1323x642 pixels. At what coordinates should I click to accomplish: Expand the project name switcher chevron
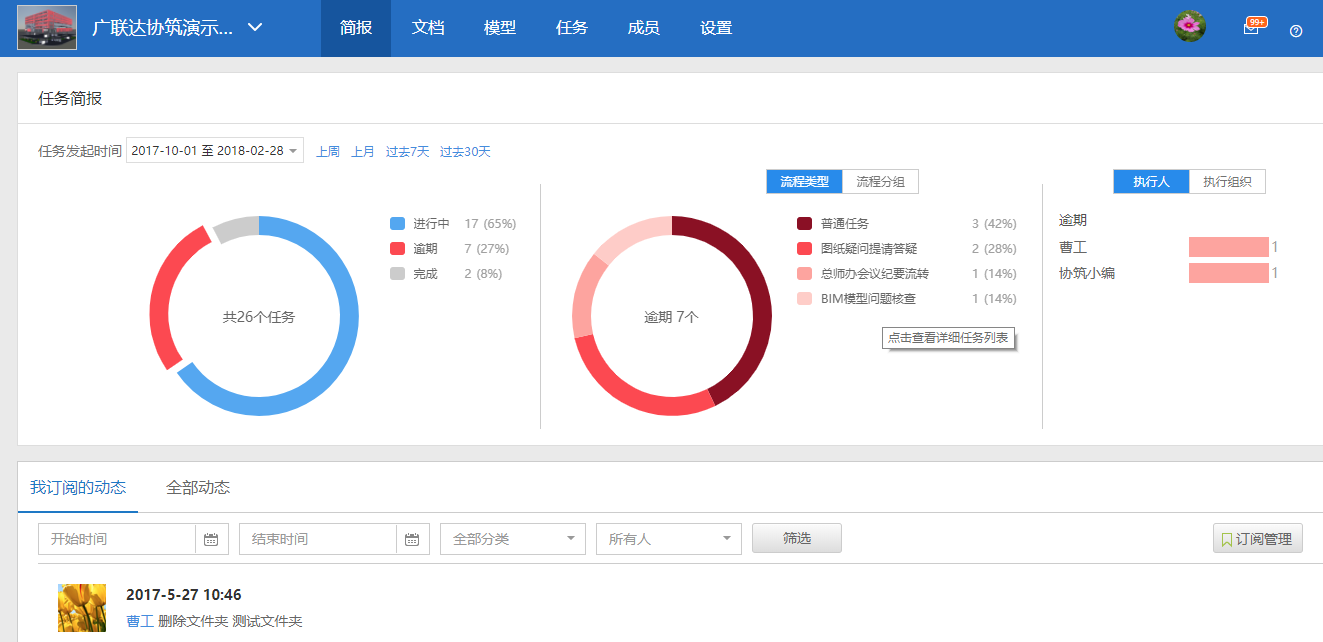pyautogui.click(x=254, y=28)
